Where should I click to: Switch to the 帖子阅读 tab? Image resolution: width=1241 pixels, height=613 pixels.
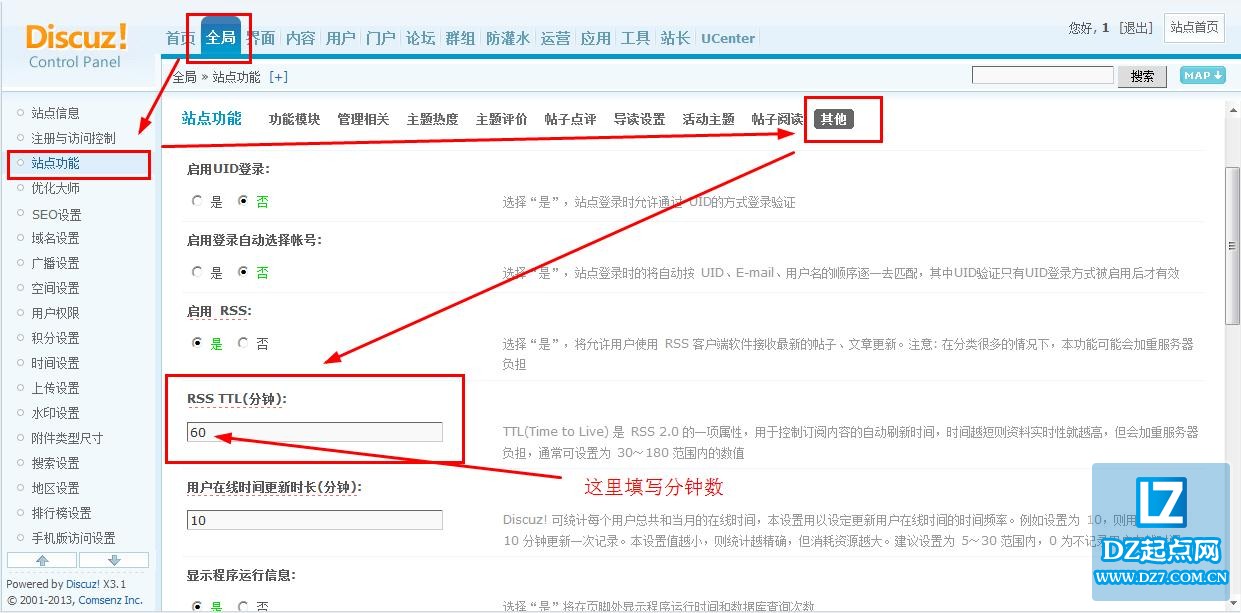tap(777, 119)
